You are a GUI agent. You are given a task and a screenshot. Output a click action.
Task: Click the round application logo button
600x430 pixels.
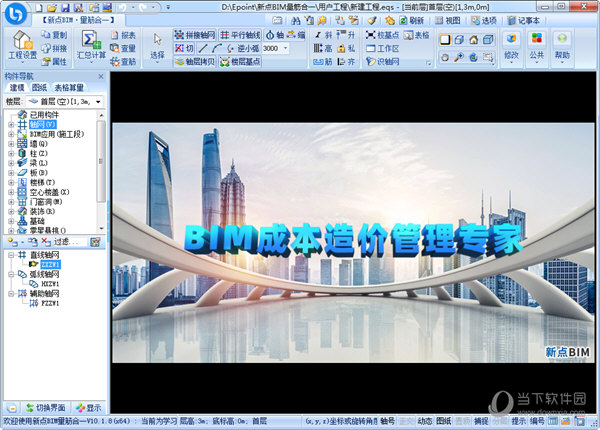coord(16,14)
